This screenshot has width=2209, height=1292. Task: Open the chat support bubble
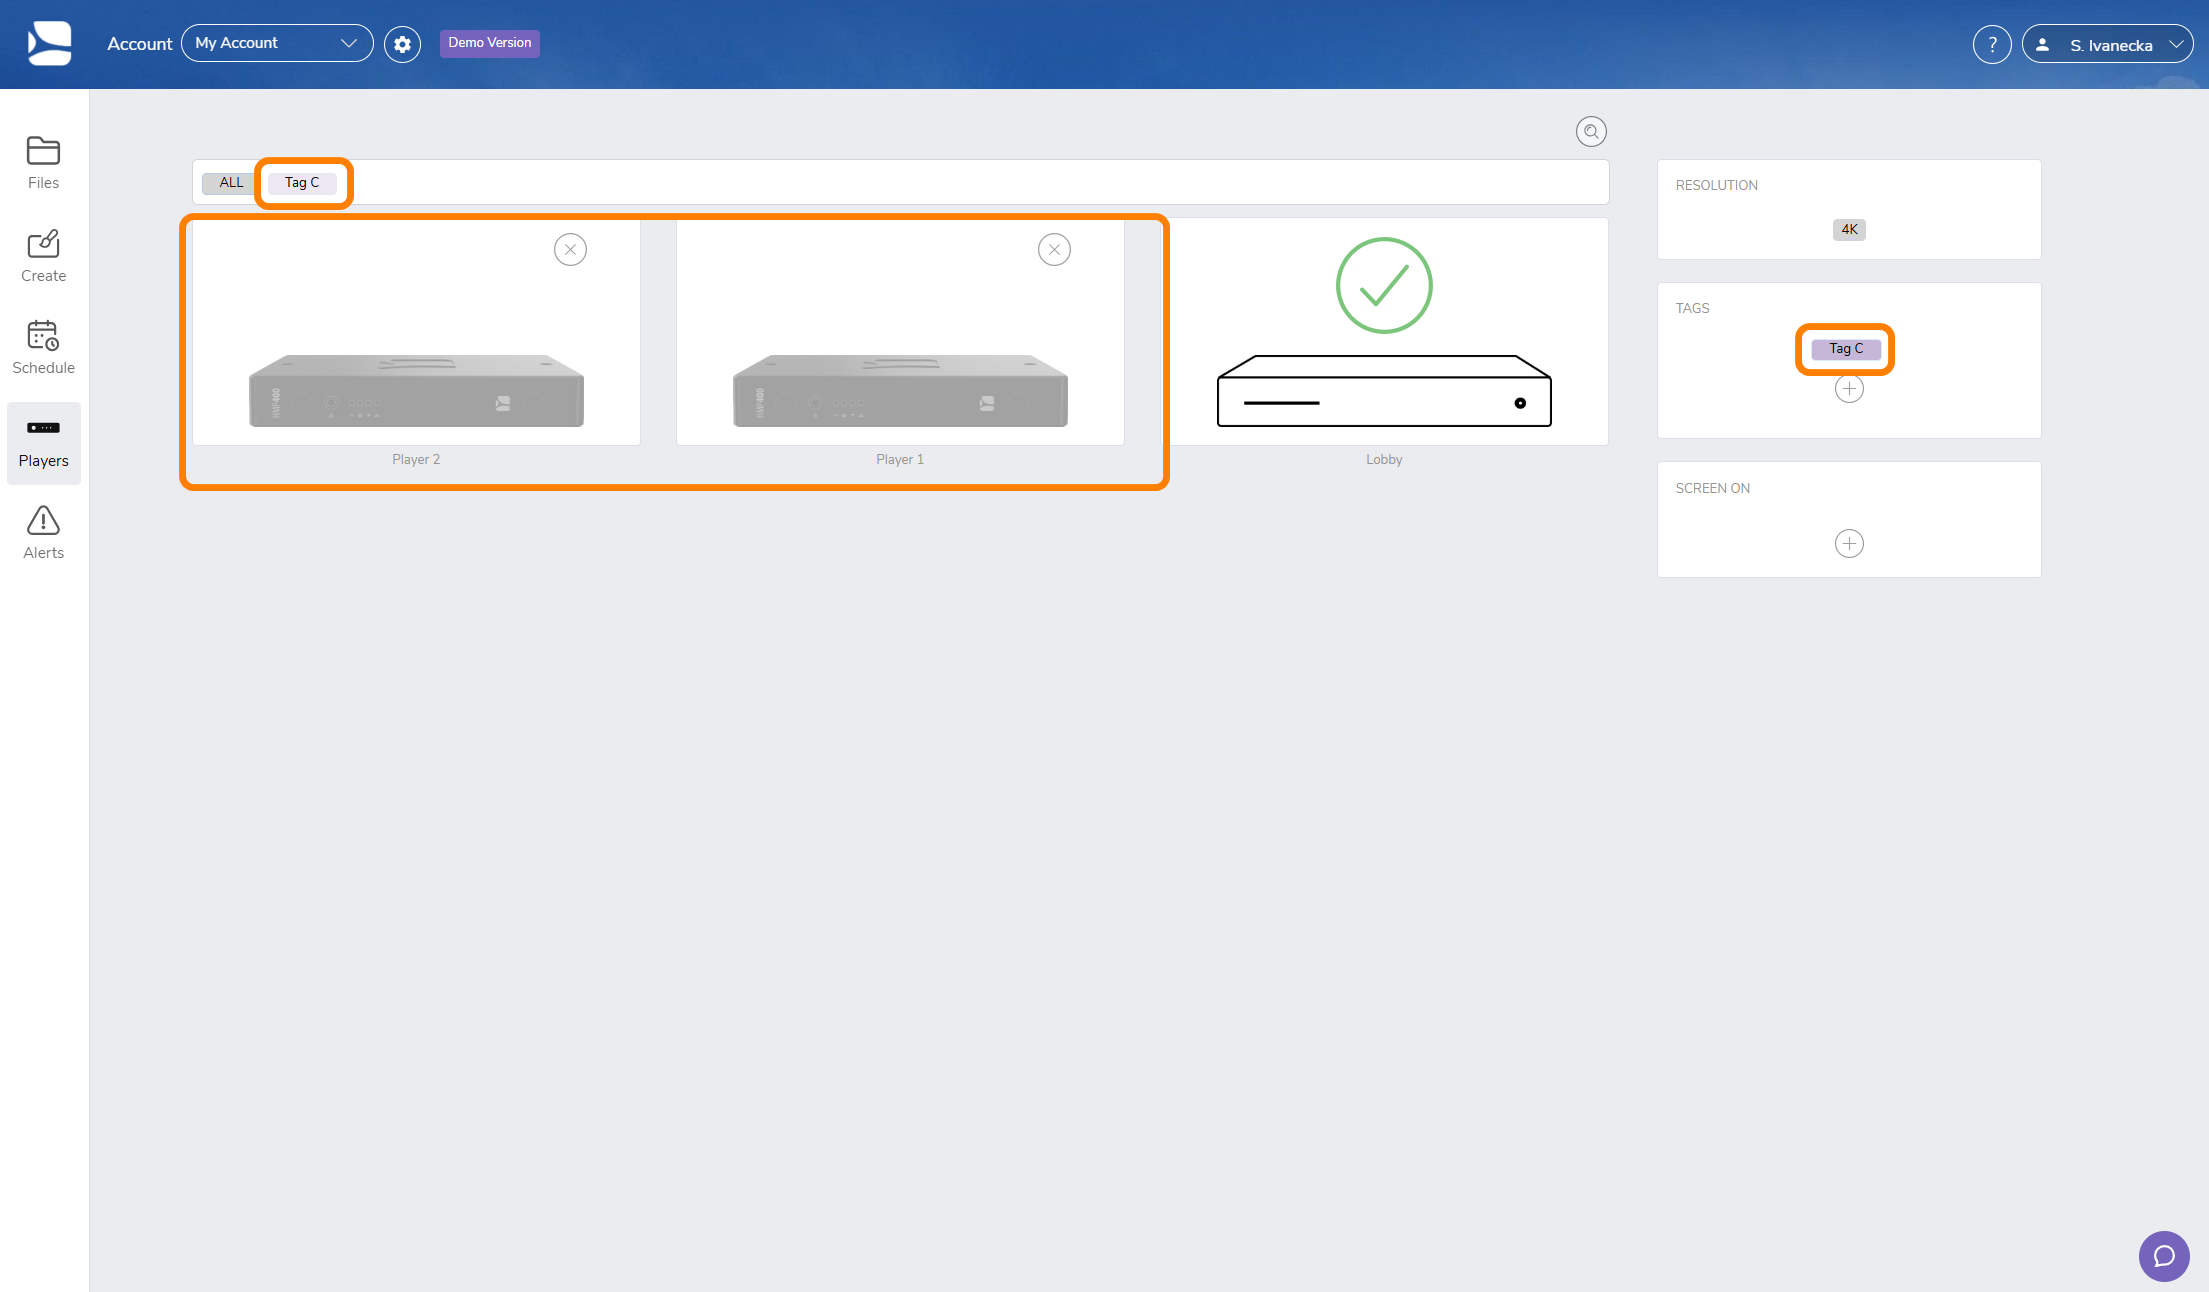(x=2164, y=1256)
